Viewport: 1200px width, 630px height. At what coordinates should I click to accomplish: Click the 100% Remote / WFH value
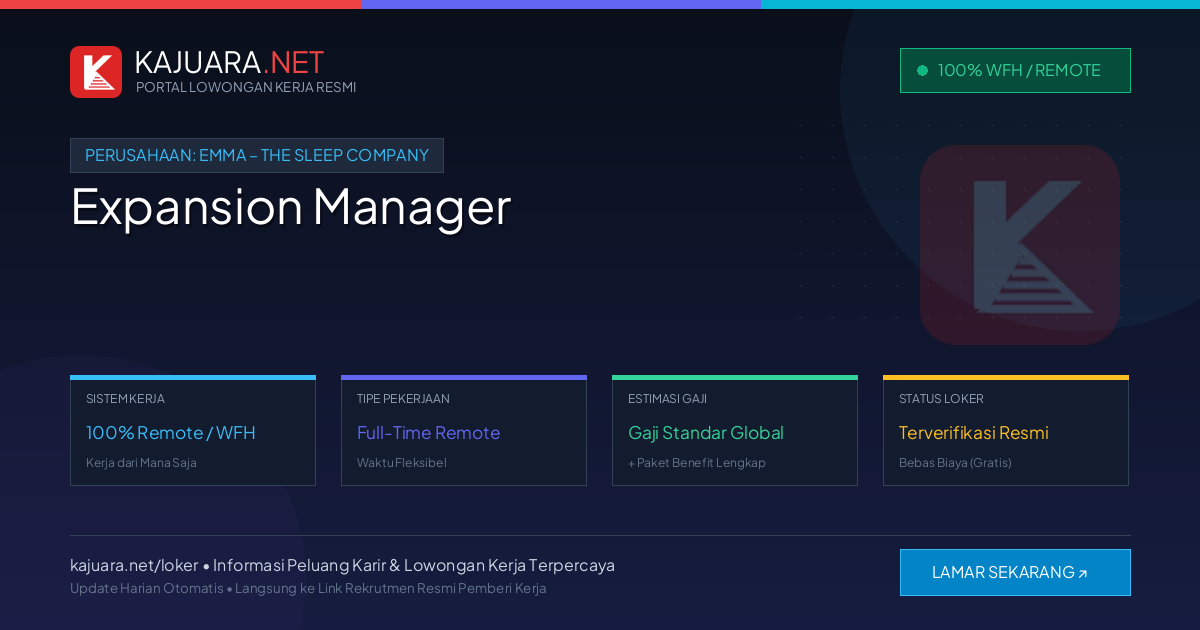pyautogui.click(x=171, y=433)
